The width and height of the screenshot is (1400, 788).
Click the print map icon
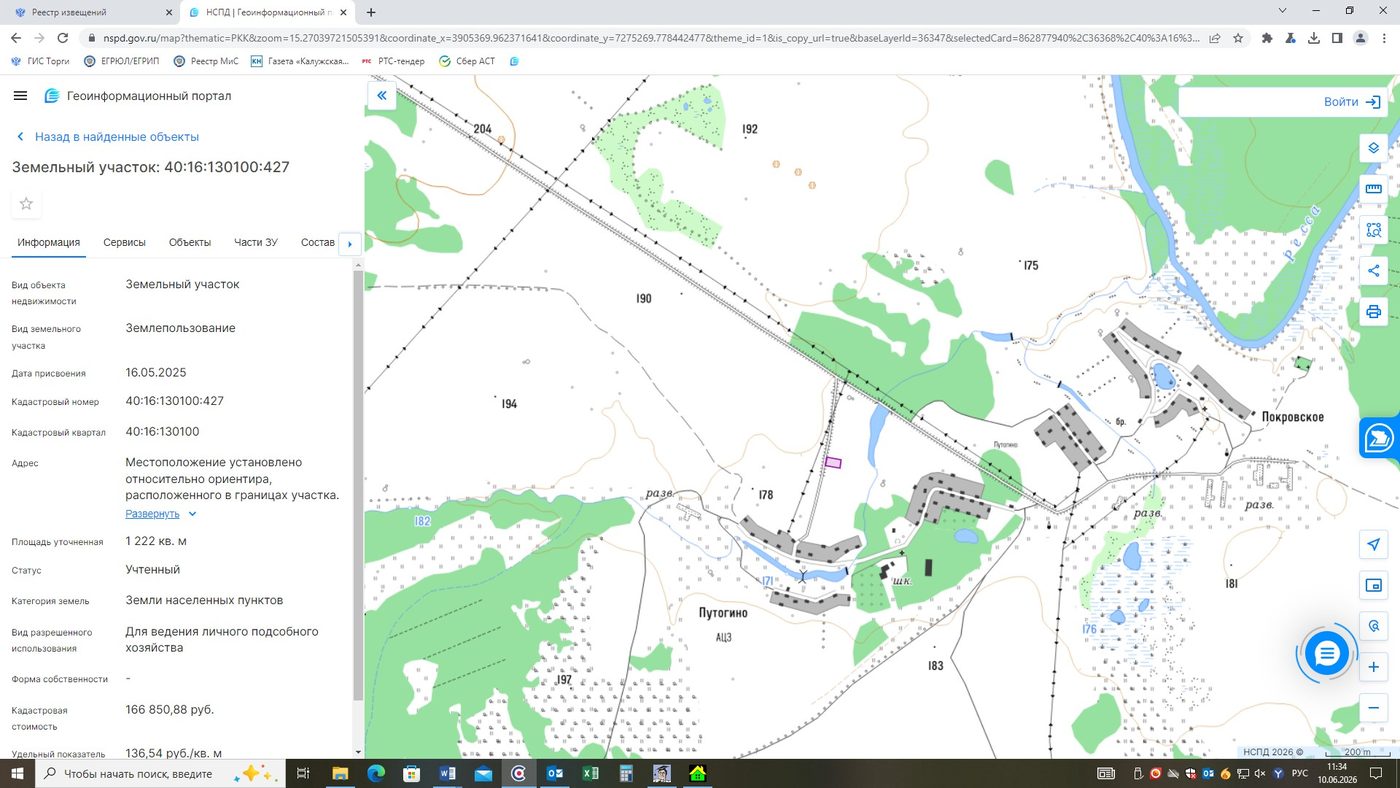[x=1374, y=312]
